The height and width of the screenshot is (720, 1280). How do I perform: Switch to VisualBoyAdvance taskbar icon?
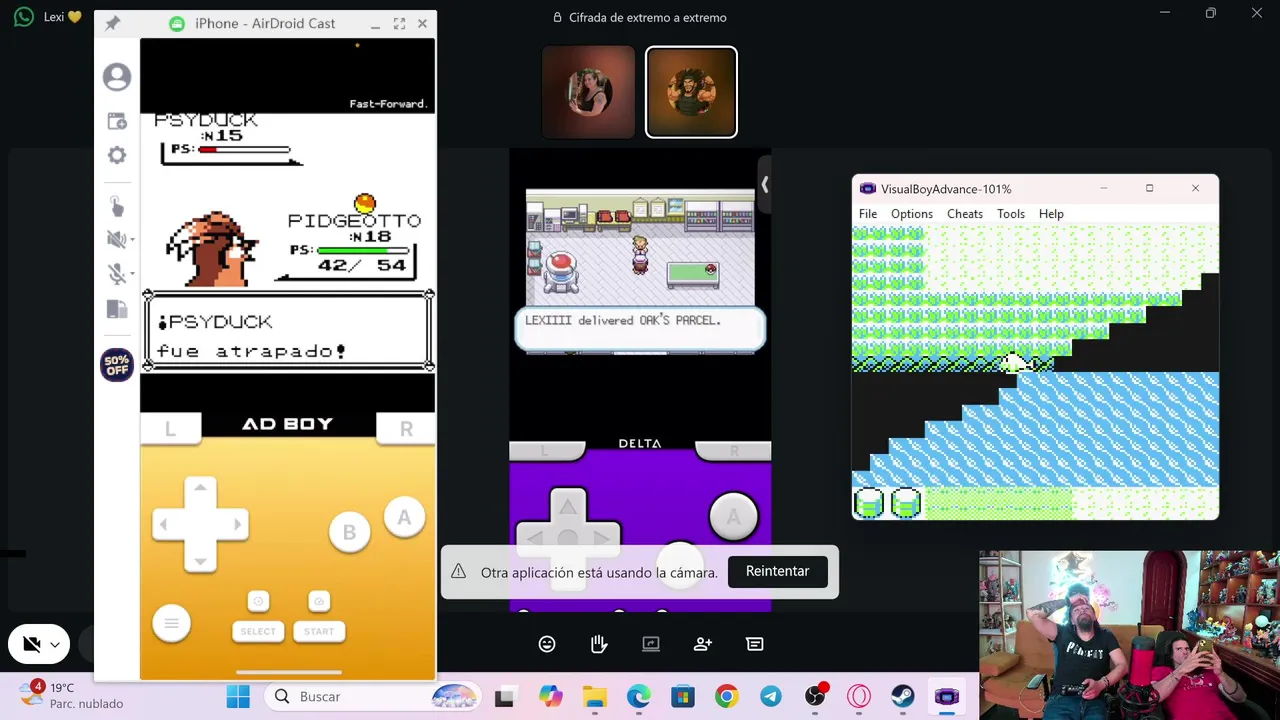[947, 697]
